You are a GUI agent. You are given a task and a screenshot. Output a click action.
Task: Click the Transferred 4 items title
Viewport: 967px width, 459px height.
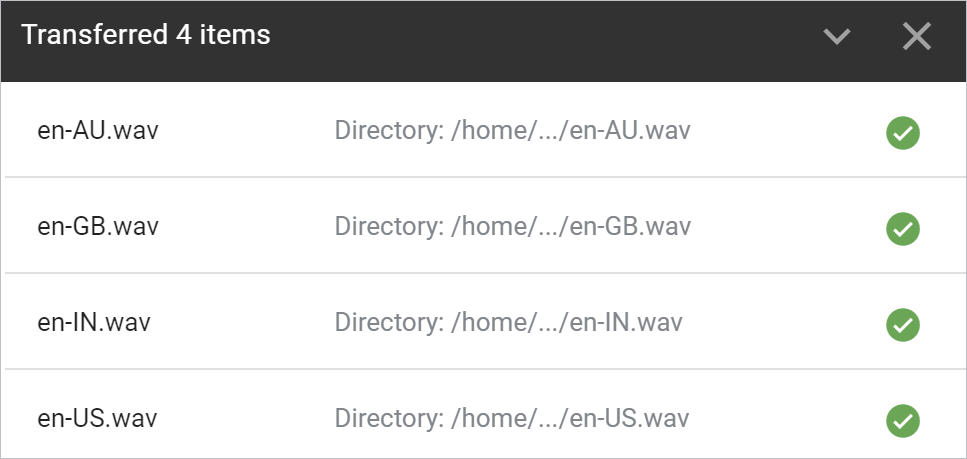tap(146, 35)
